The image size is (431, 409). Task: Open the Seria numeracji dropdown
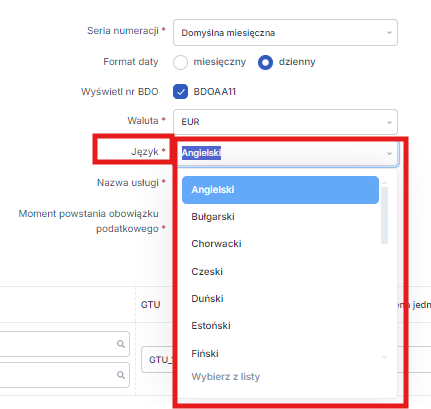click(x=285, y=33)
